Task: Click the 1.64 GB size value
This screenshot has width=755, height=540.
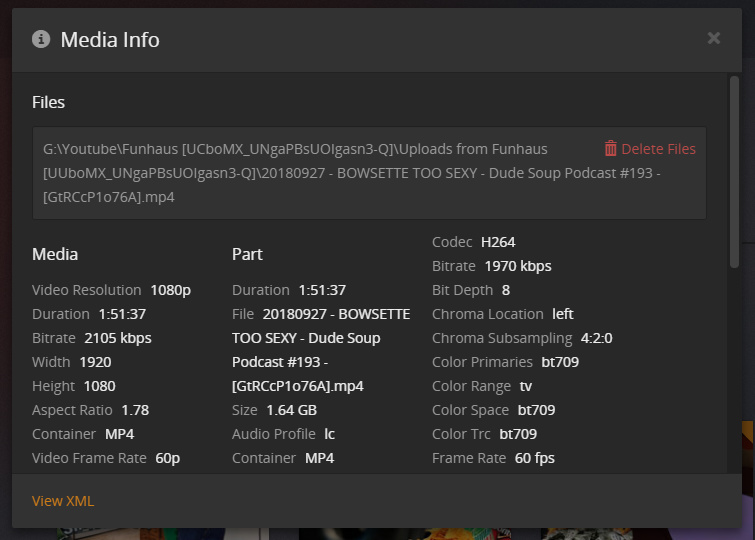Action: (x=291, y=410)
